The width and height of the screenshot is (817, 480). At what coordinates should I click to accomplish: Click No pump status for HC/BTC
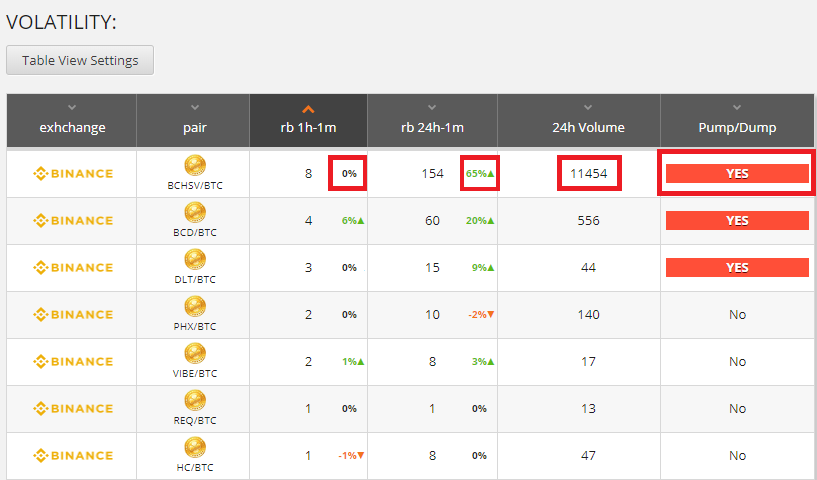737,455
